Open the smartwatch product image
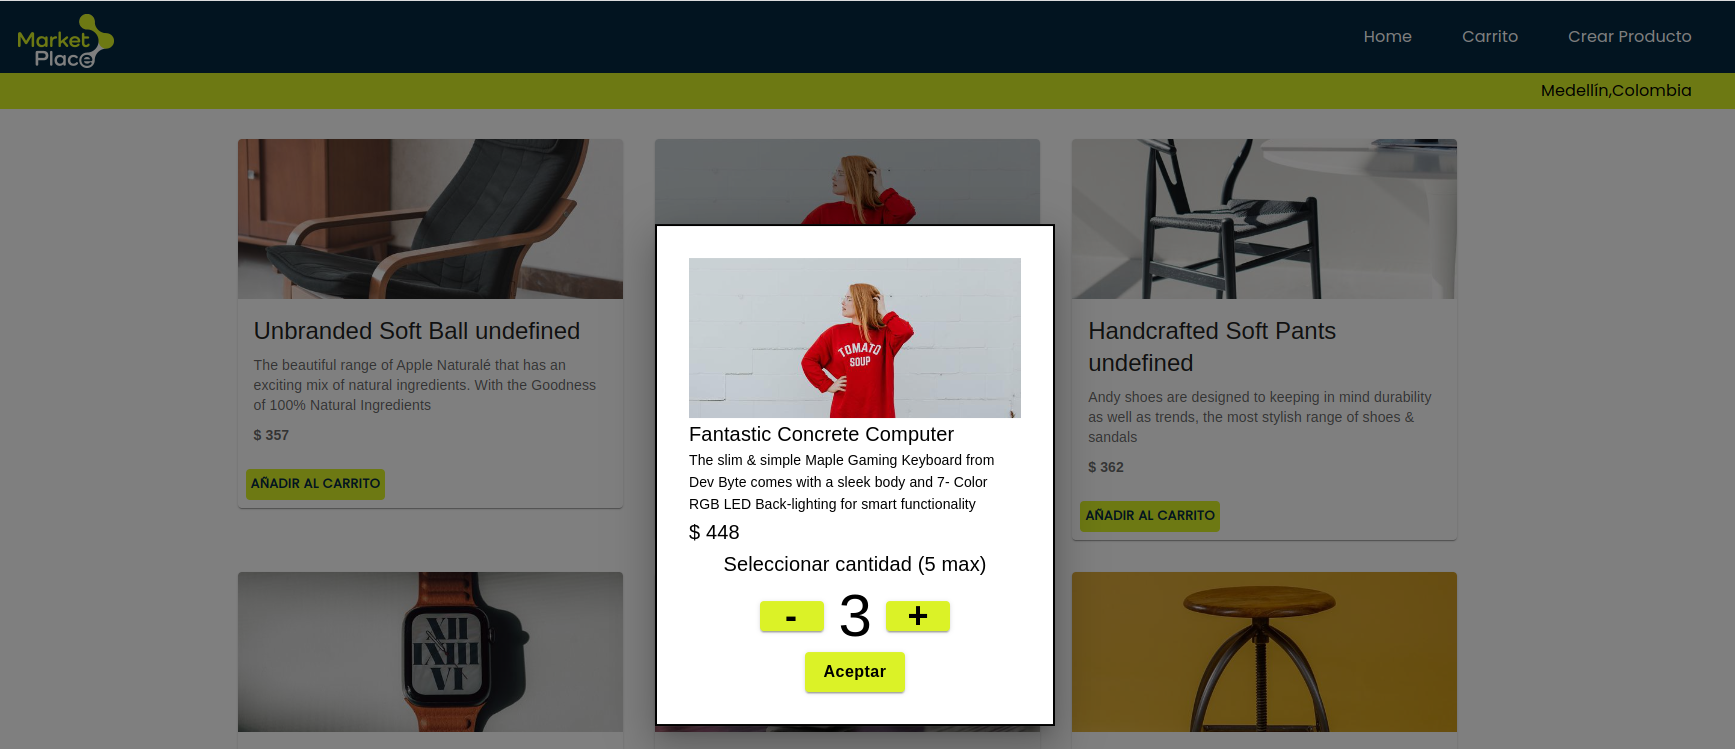 click(x=430, y=652)
